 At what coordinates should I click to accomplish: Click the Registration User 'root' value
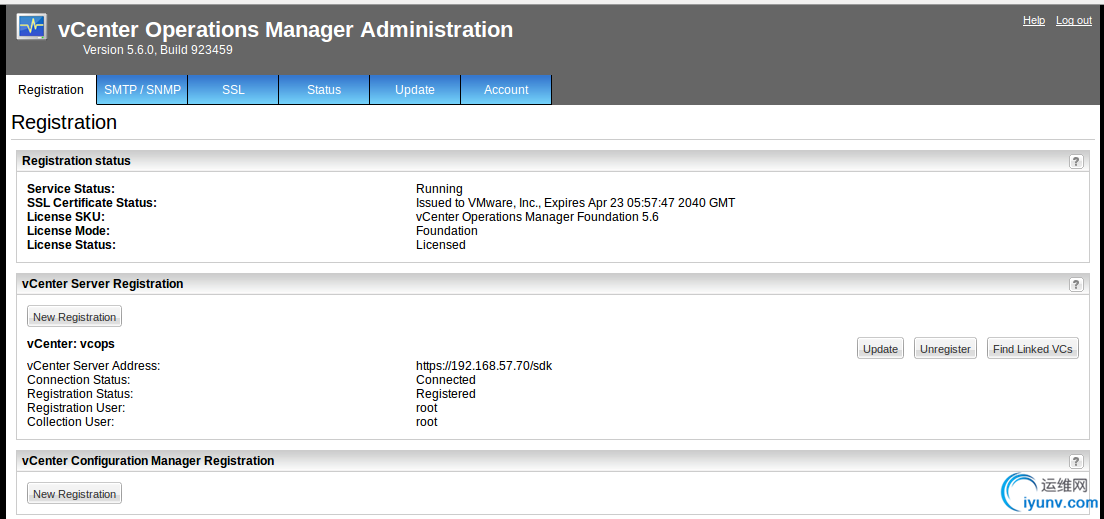(x=427, y=408)
